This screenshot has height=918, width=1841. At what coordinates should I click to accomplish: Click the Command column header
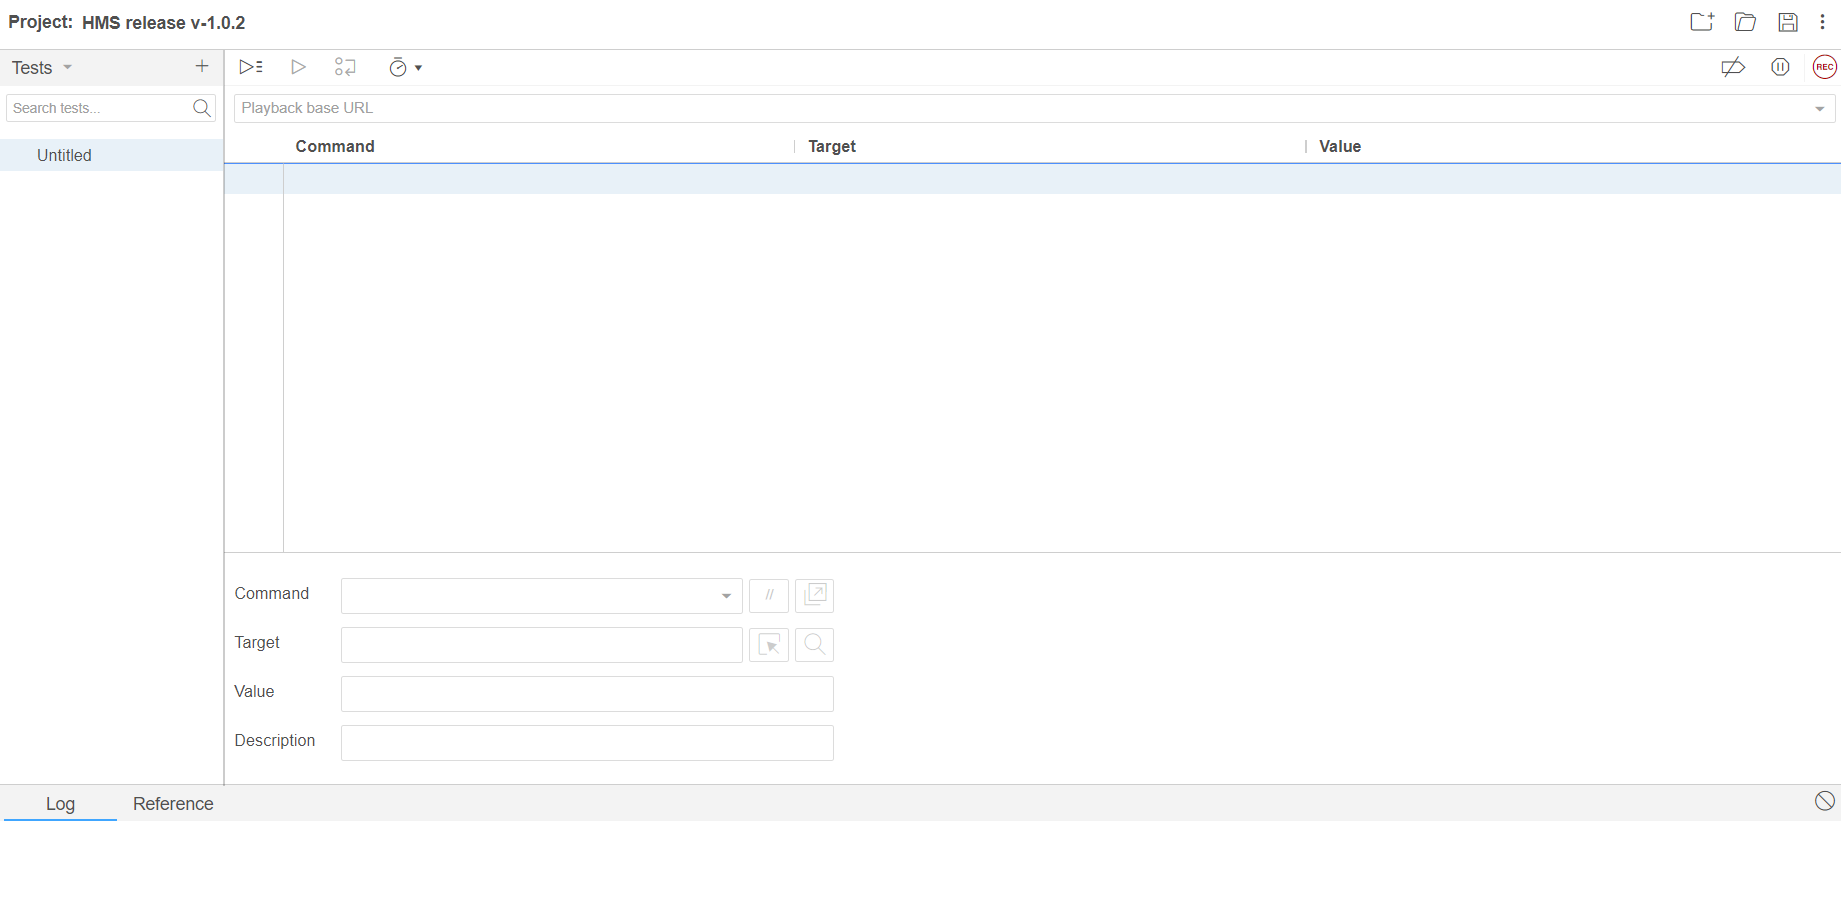tap(335, 146)
